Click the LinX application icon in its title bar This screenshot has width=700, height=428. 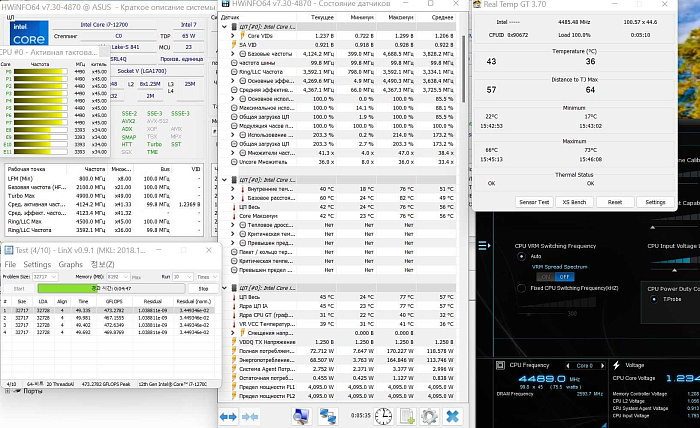(9, 250)
